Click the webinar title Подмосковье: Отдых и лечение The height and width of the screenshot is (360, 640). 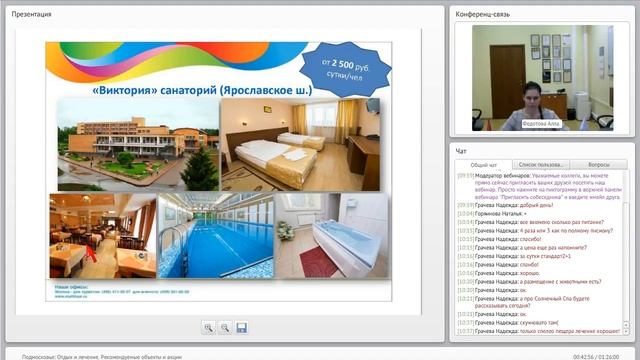[x=102, y=357]
